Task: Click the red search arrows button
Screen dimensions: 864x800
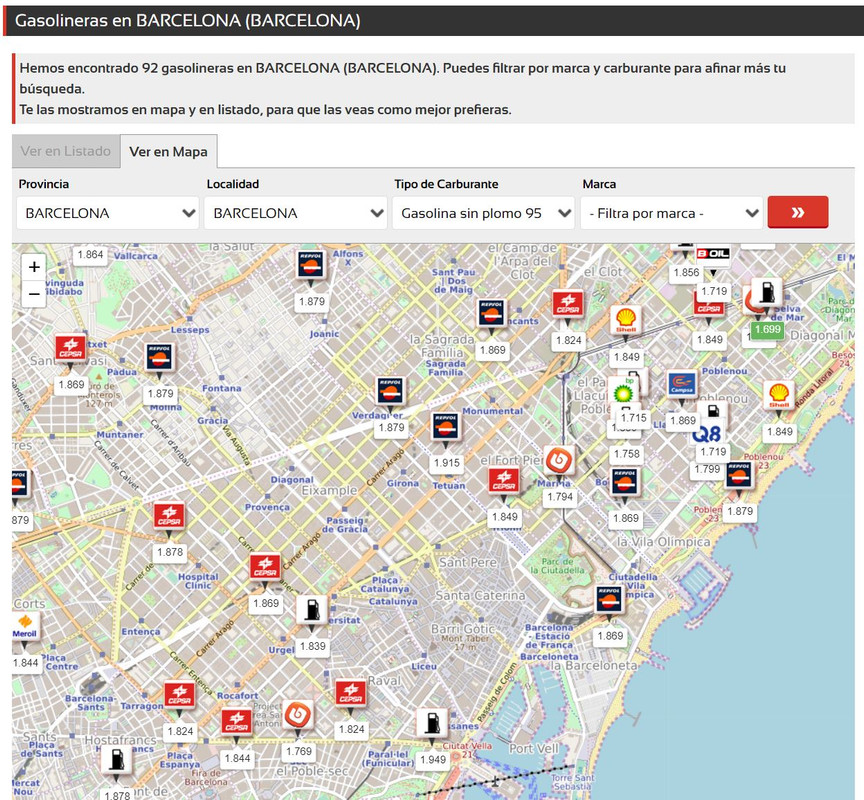Action: [x=797, y=212]
